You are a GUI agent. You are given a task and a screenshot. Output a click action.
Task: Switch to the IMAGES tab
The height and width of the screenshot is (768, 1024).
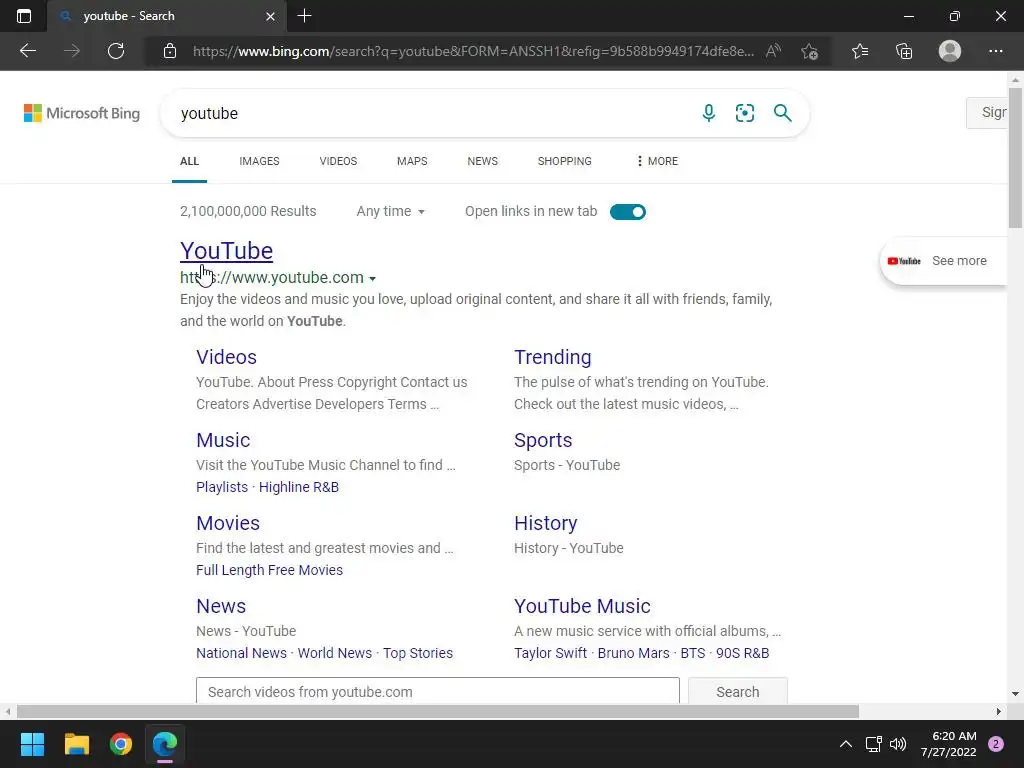click(x=259, y=161)
